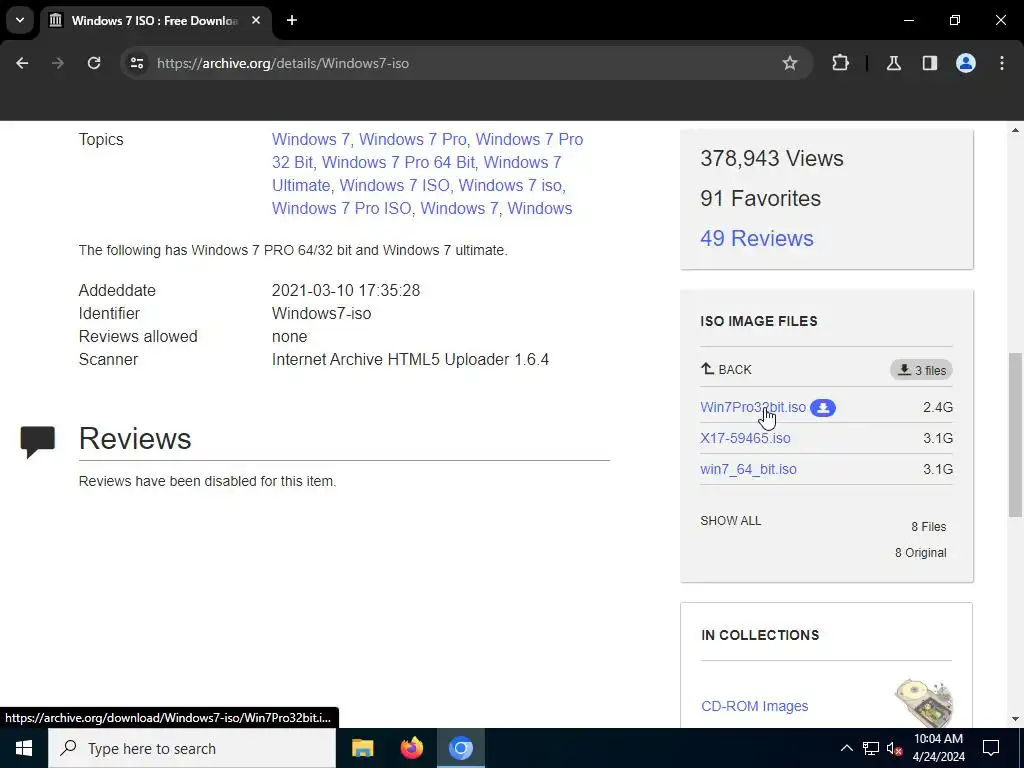Open the tab search dropdown arrow

tap(20, 20)
